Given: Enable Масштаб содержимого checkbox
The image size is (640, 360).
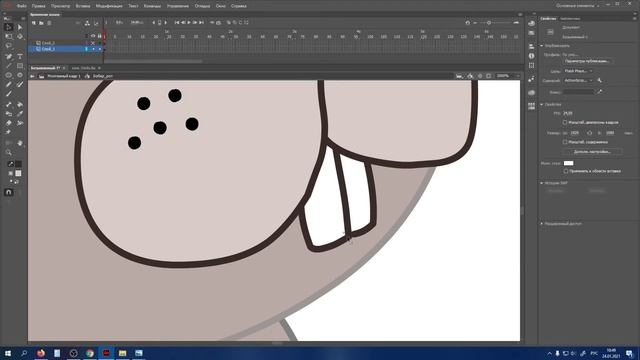Looking at the screenshot, I should 565,142.
